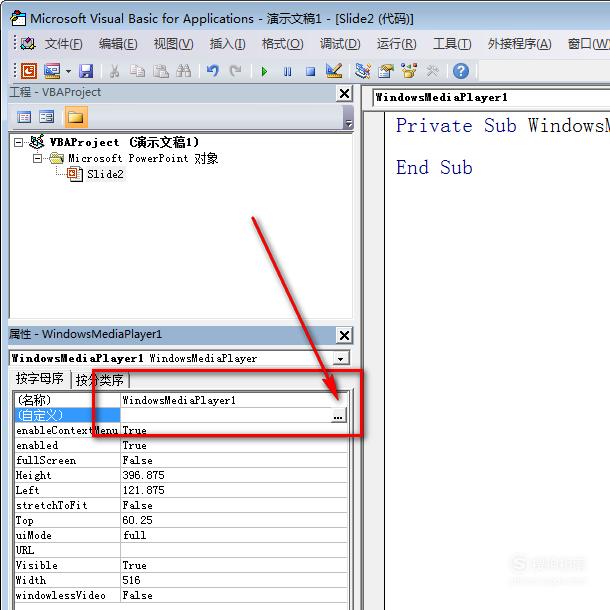Select Slide2 in project tree
Viewport: 610px width, 610px height.
coord(105,174)
